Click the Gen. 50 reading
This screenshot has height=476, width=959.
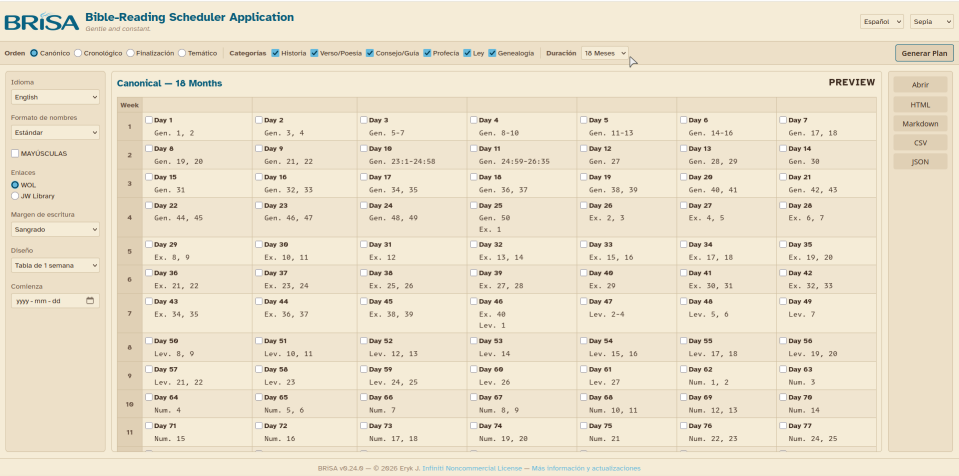(495, 218)
